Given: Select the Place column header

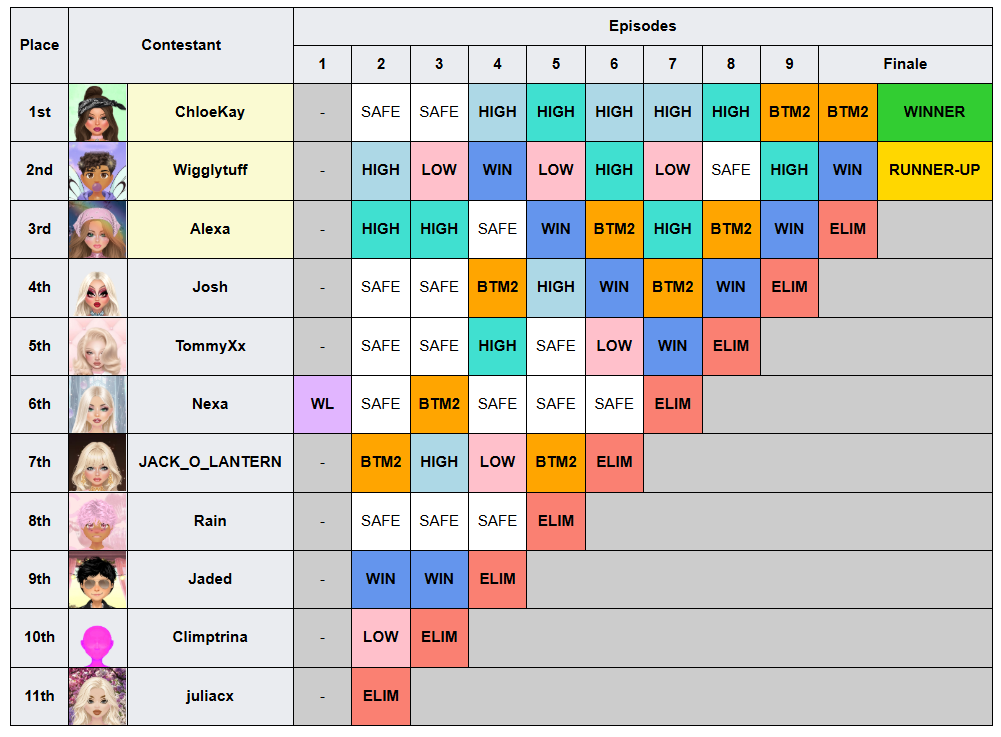Looking at the screenshot, I should pyautogui.click(x=40, y=45).
